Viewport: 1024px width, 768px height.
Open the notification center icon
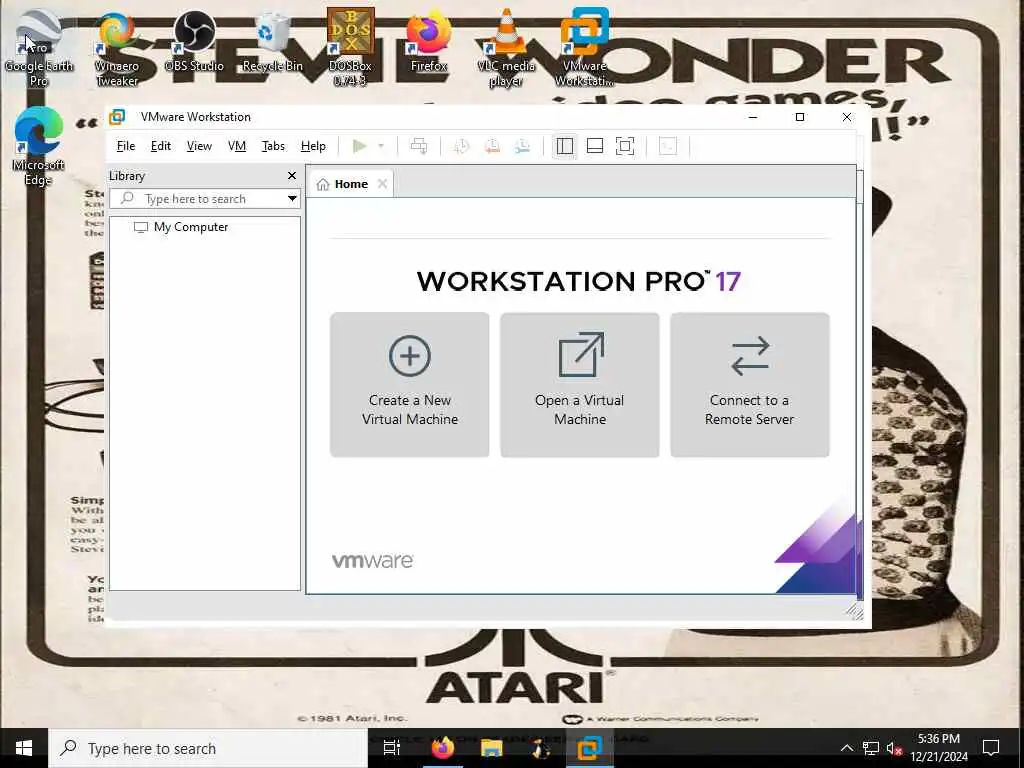(991, 748)
